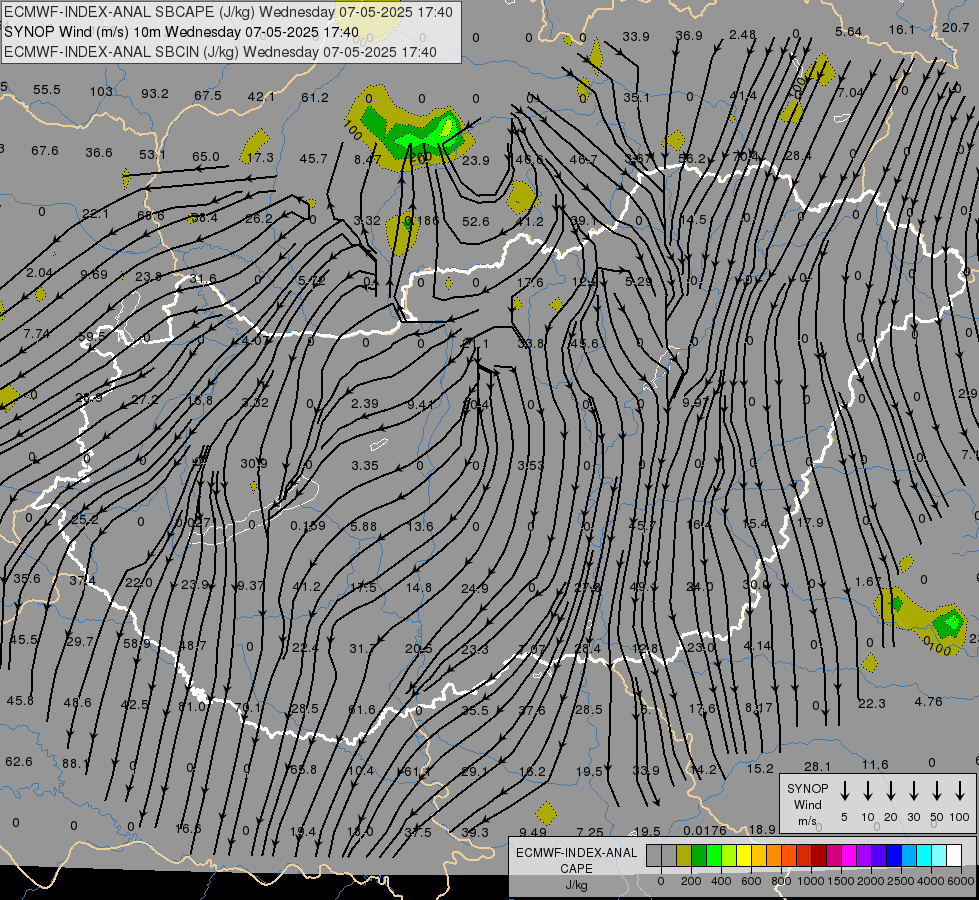Click the CAPE value 55.5
The height and width of the screenshot is (900, 979).
tap(47, 89)
